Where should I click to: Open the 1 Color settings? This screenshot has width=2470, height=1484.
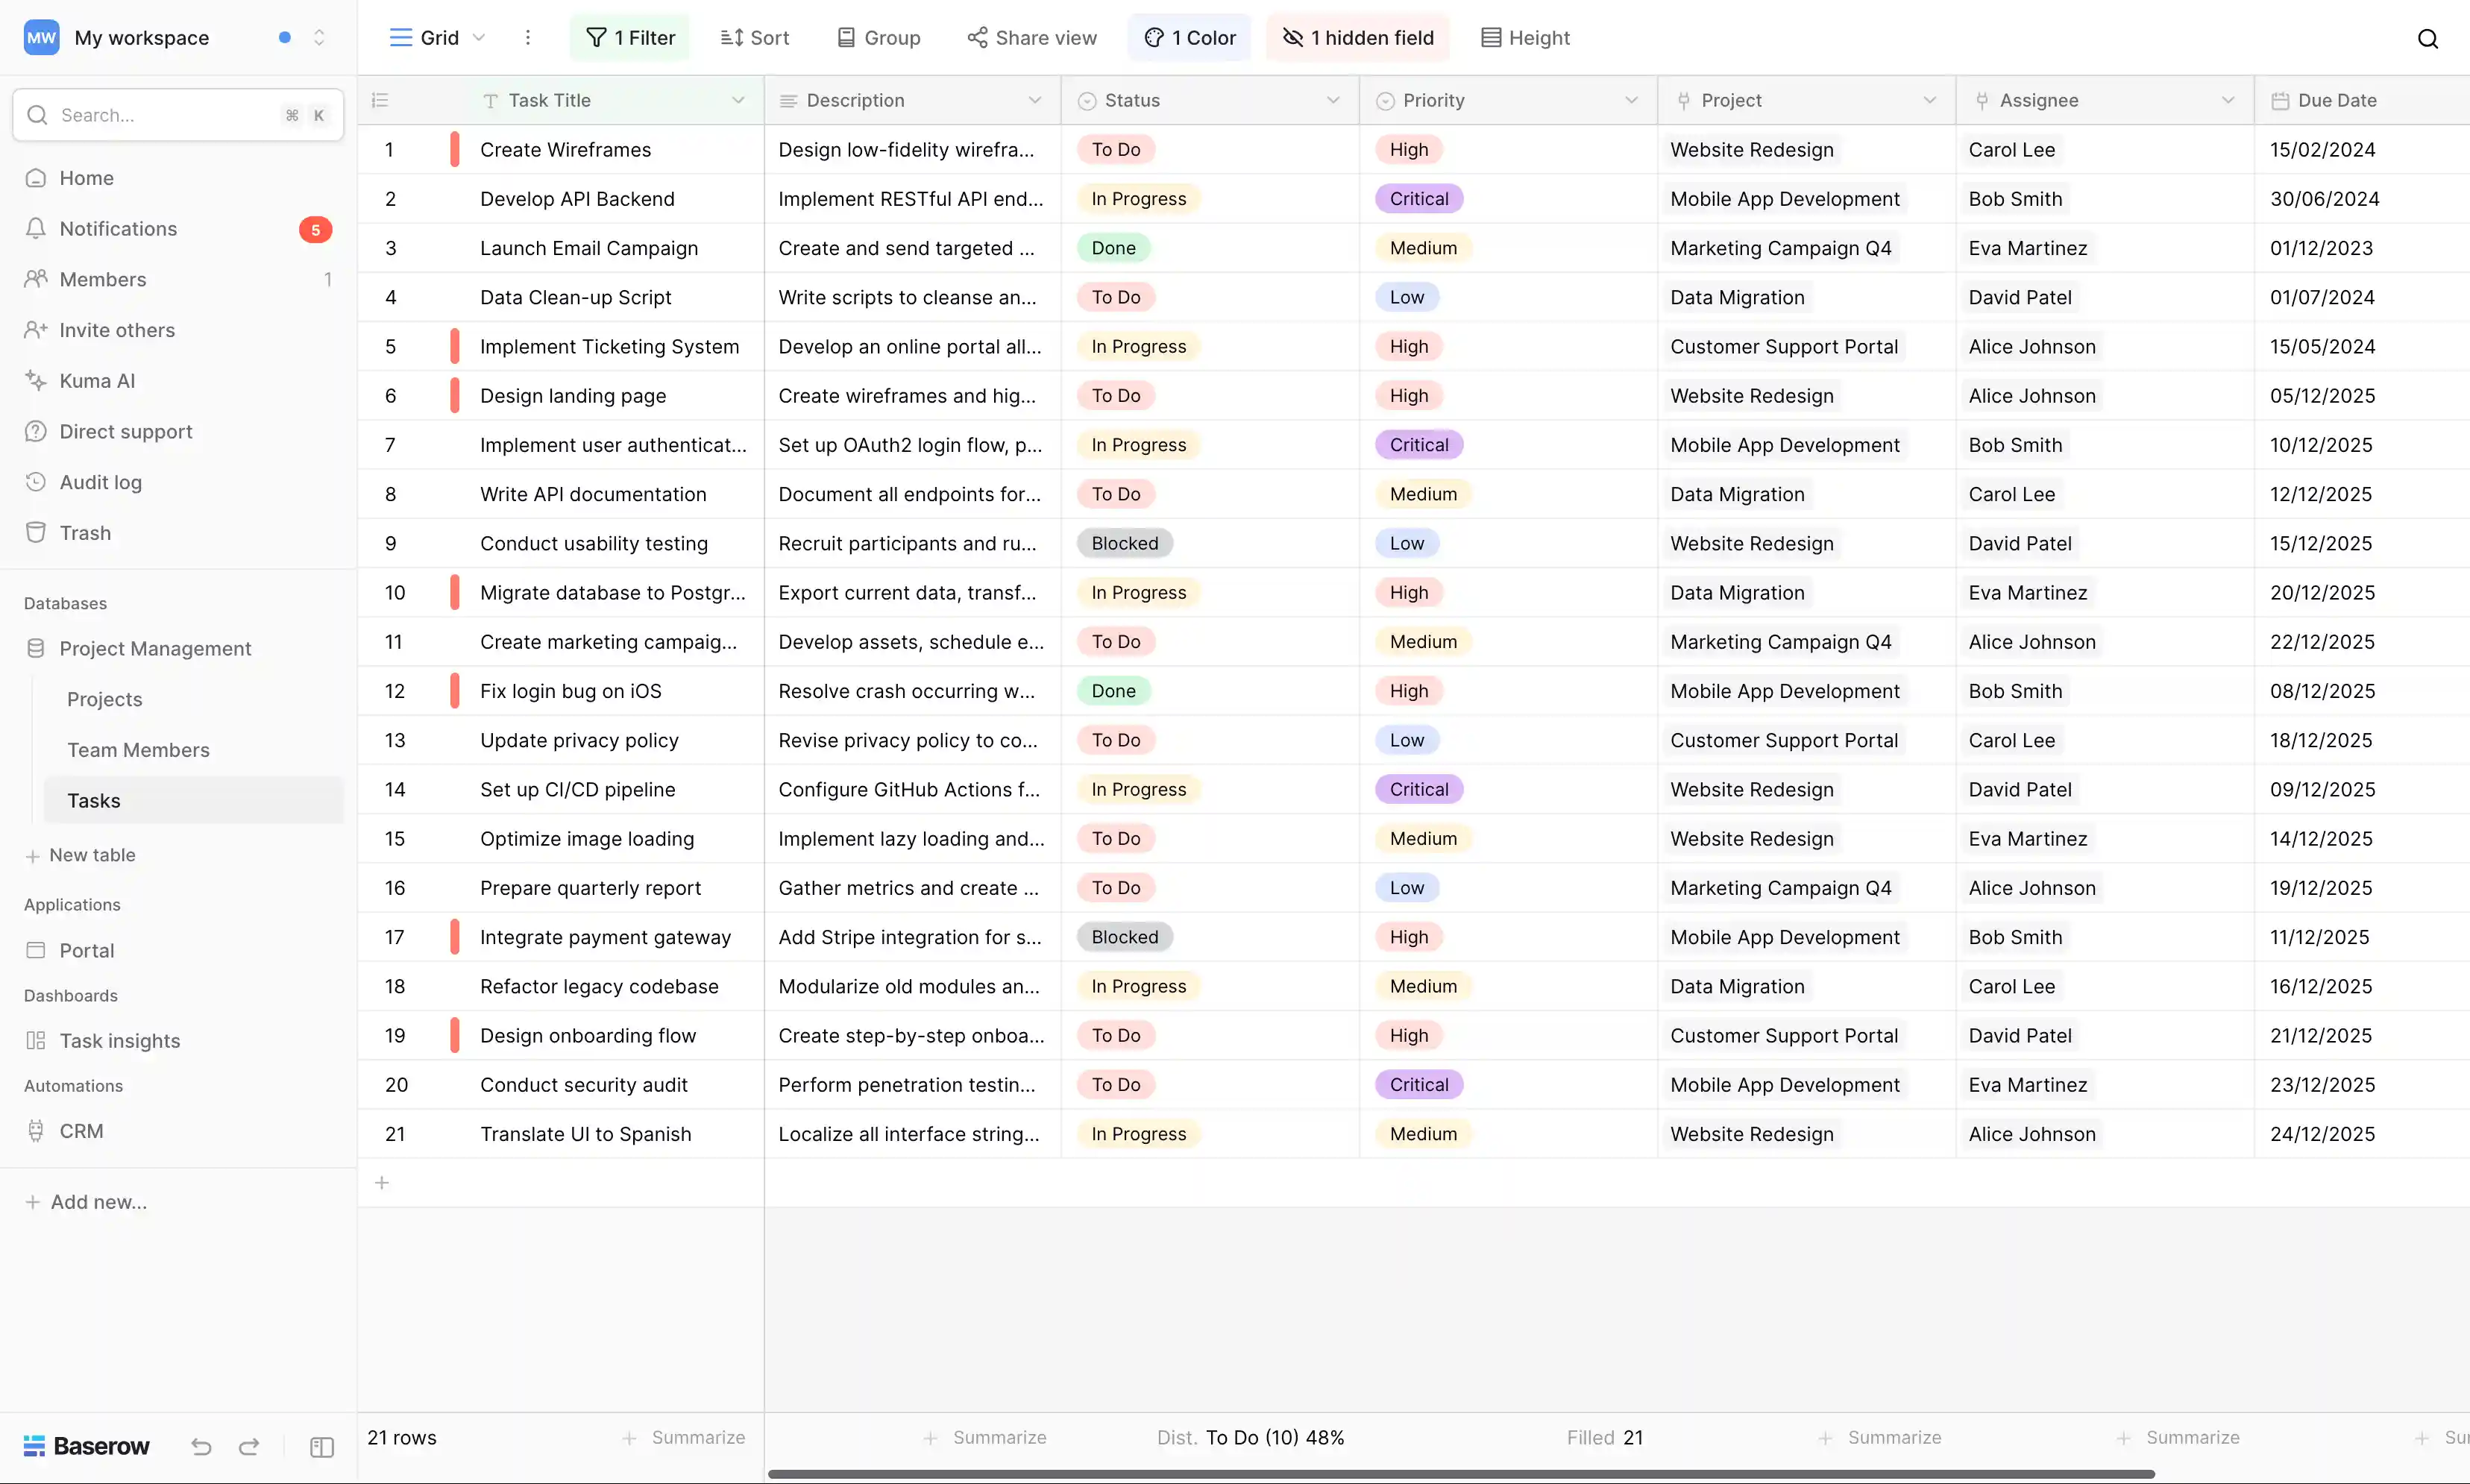pos(1189,37)
